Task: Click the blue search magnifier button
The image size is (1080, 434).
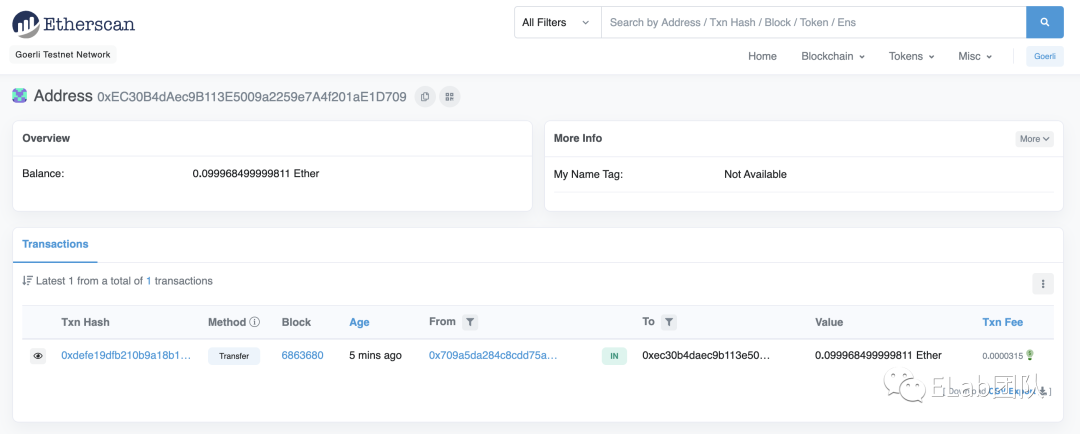Action: 1045,22
